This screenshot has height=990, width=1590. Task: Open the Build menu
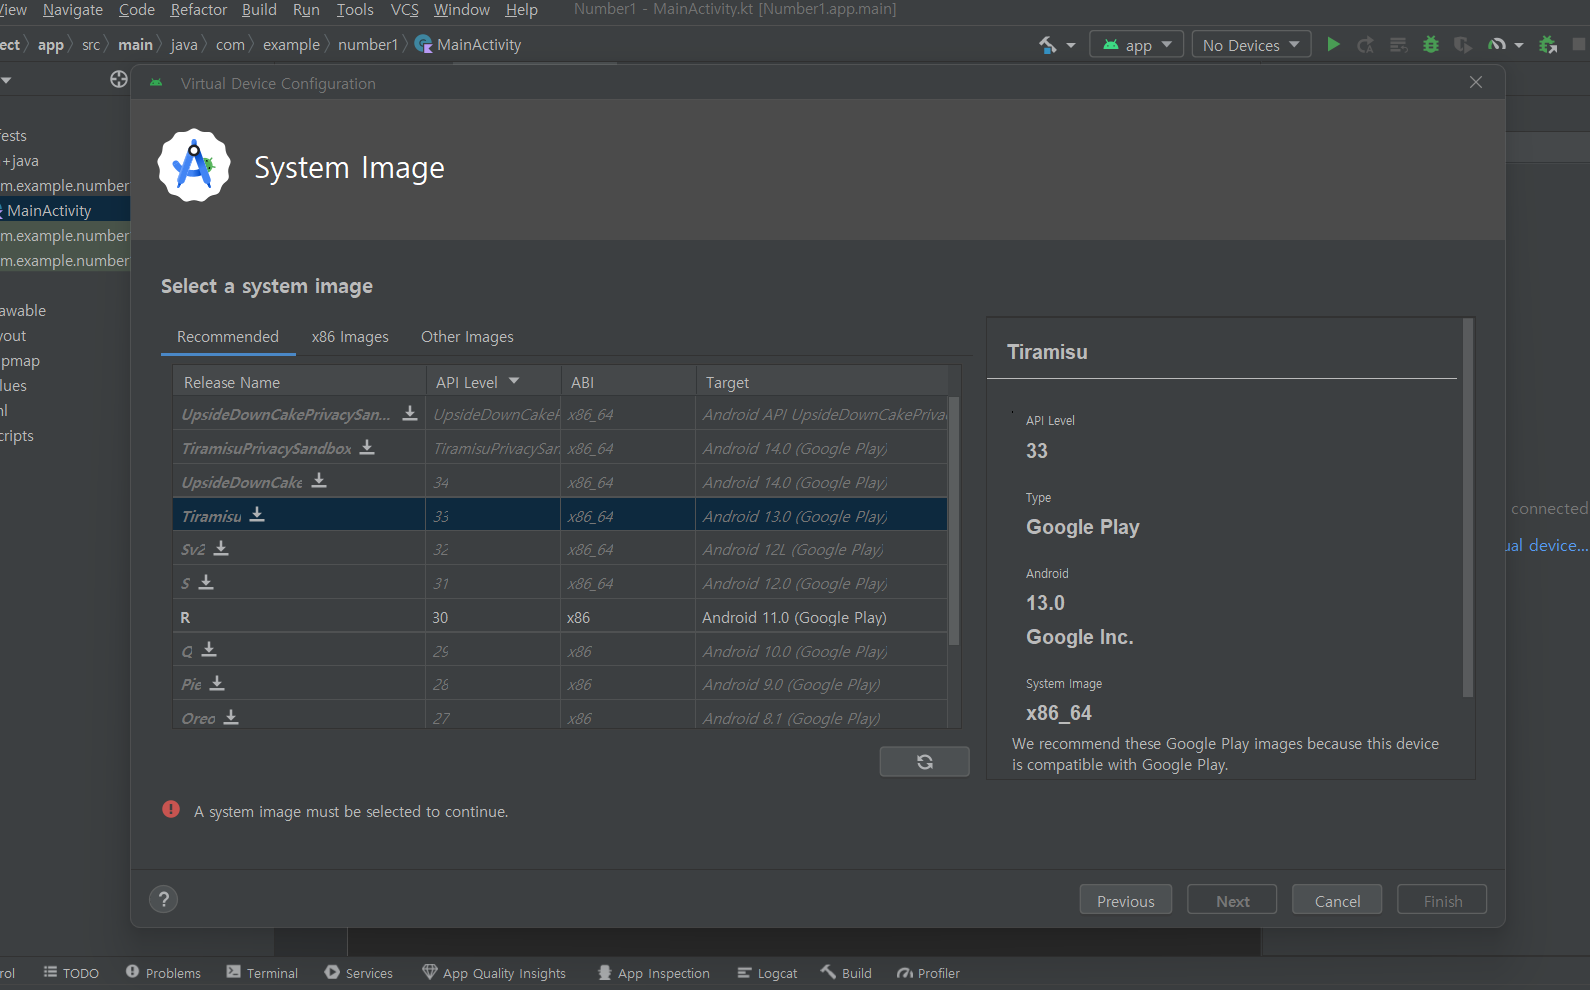click(x=259, y=10)
